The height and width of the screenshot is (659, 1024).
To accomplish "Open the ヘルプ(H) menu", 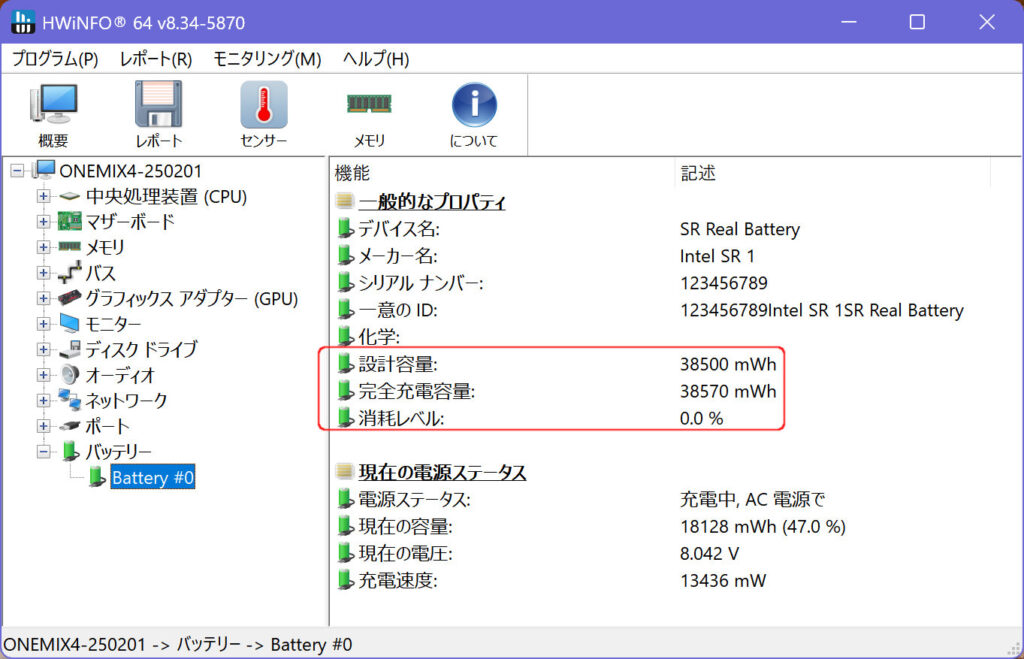I will tap(376, 59).
